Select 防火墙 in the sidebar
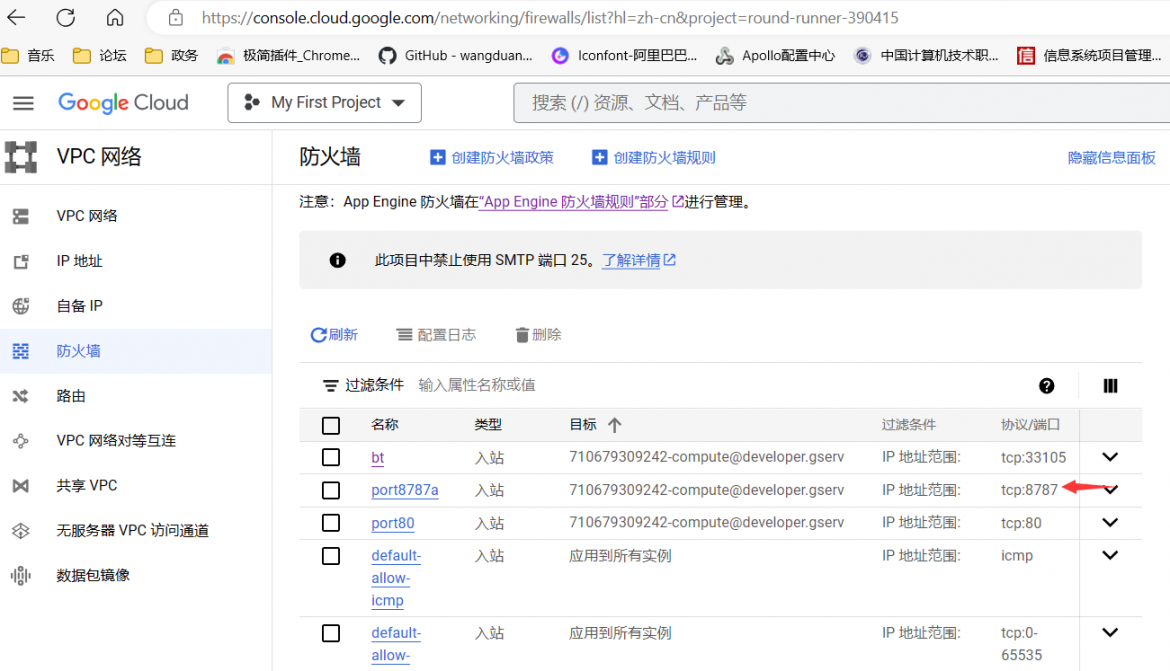Image resolution: width=1170 pixels, height=671 pixels. pos(78,351)
